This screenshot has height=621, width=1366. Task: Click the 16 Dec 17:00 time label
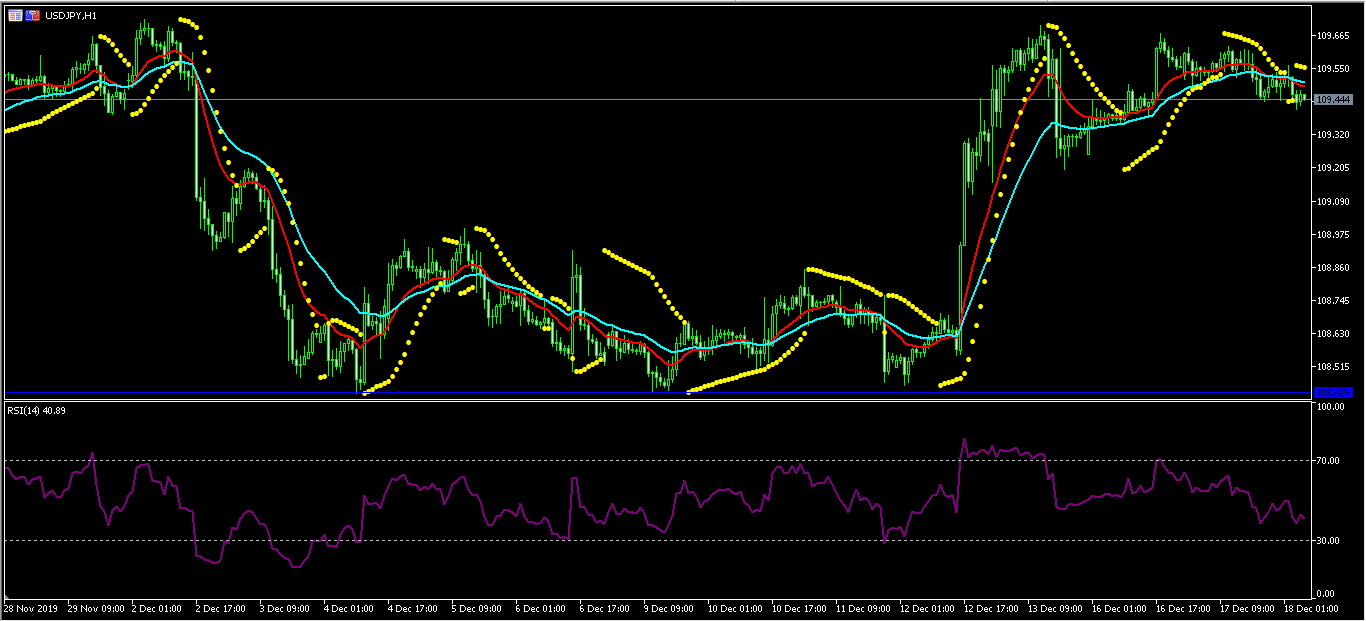pyautogui.click(x=1184, y=608)
